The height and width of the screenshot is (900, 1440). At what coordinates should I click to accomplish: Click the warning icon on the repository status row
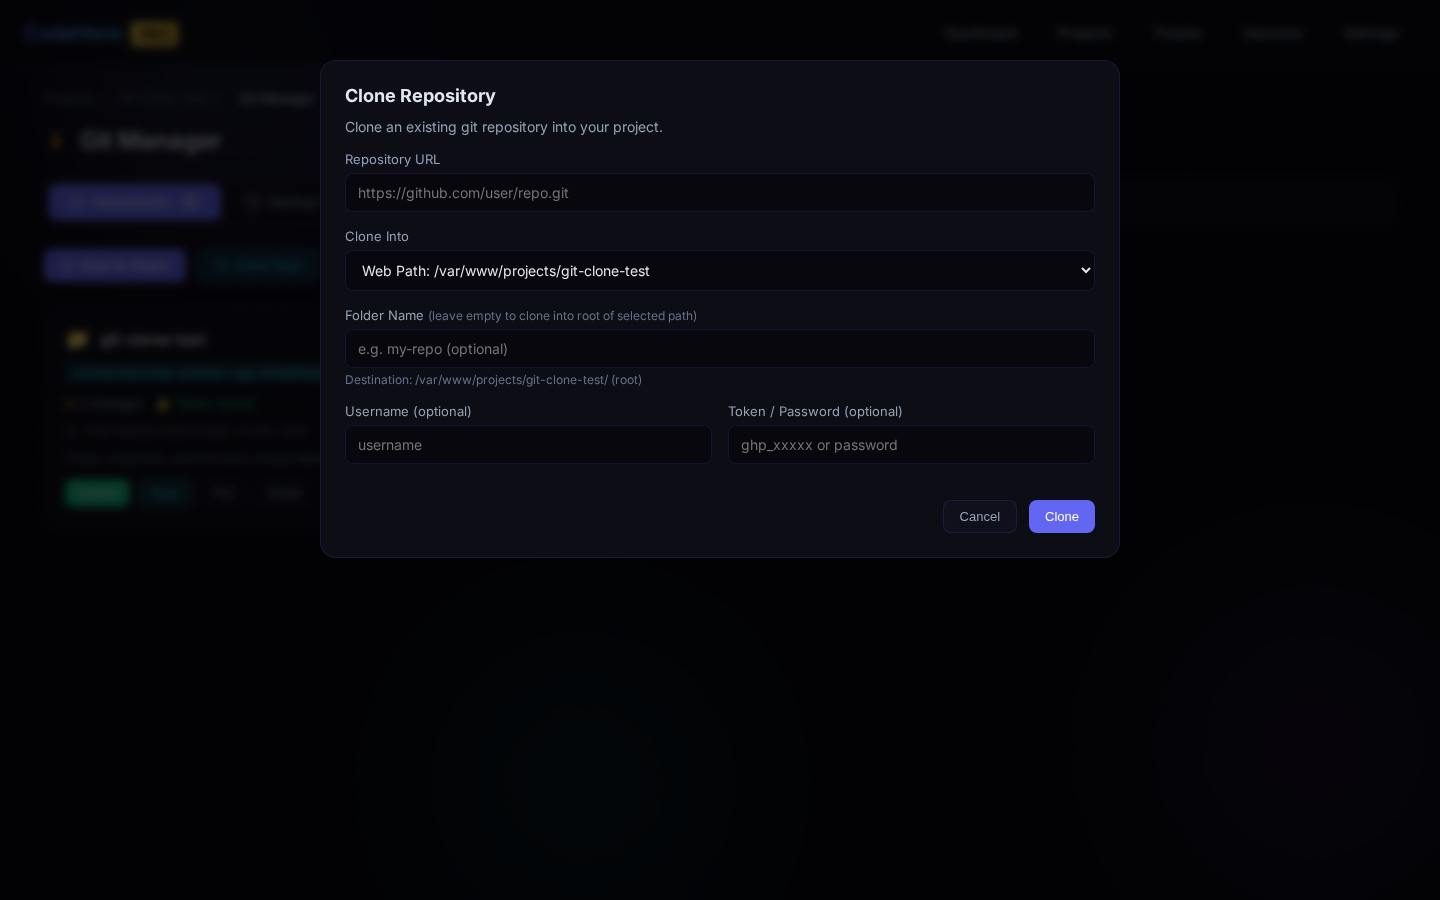pyautogui.click(x=163, y=404)
